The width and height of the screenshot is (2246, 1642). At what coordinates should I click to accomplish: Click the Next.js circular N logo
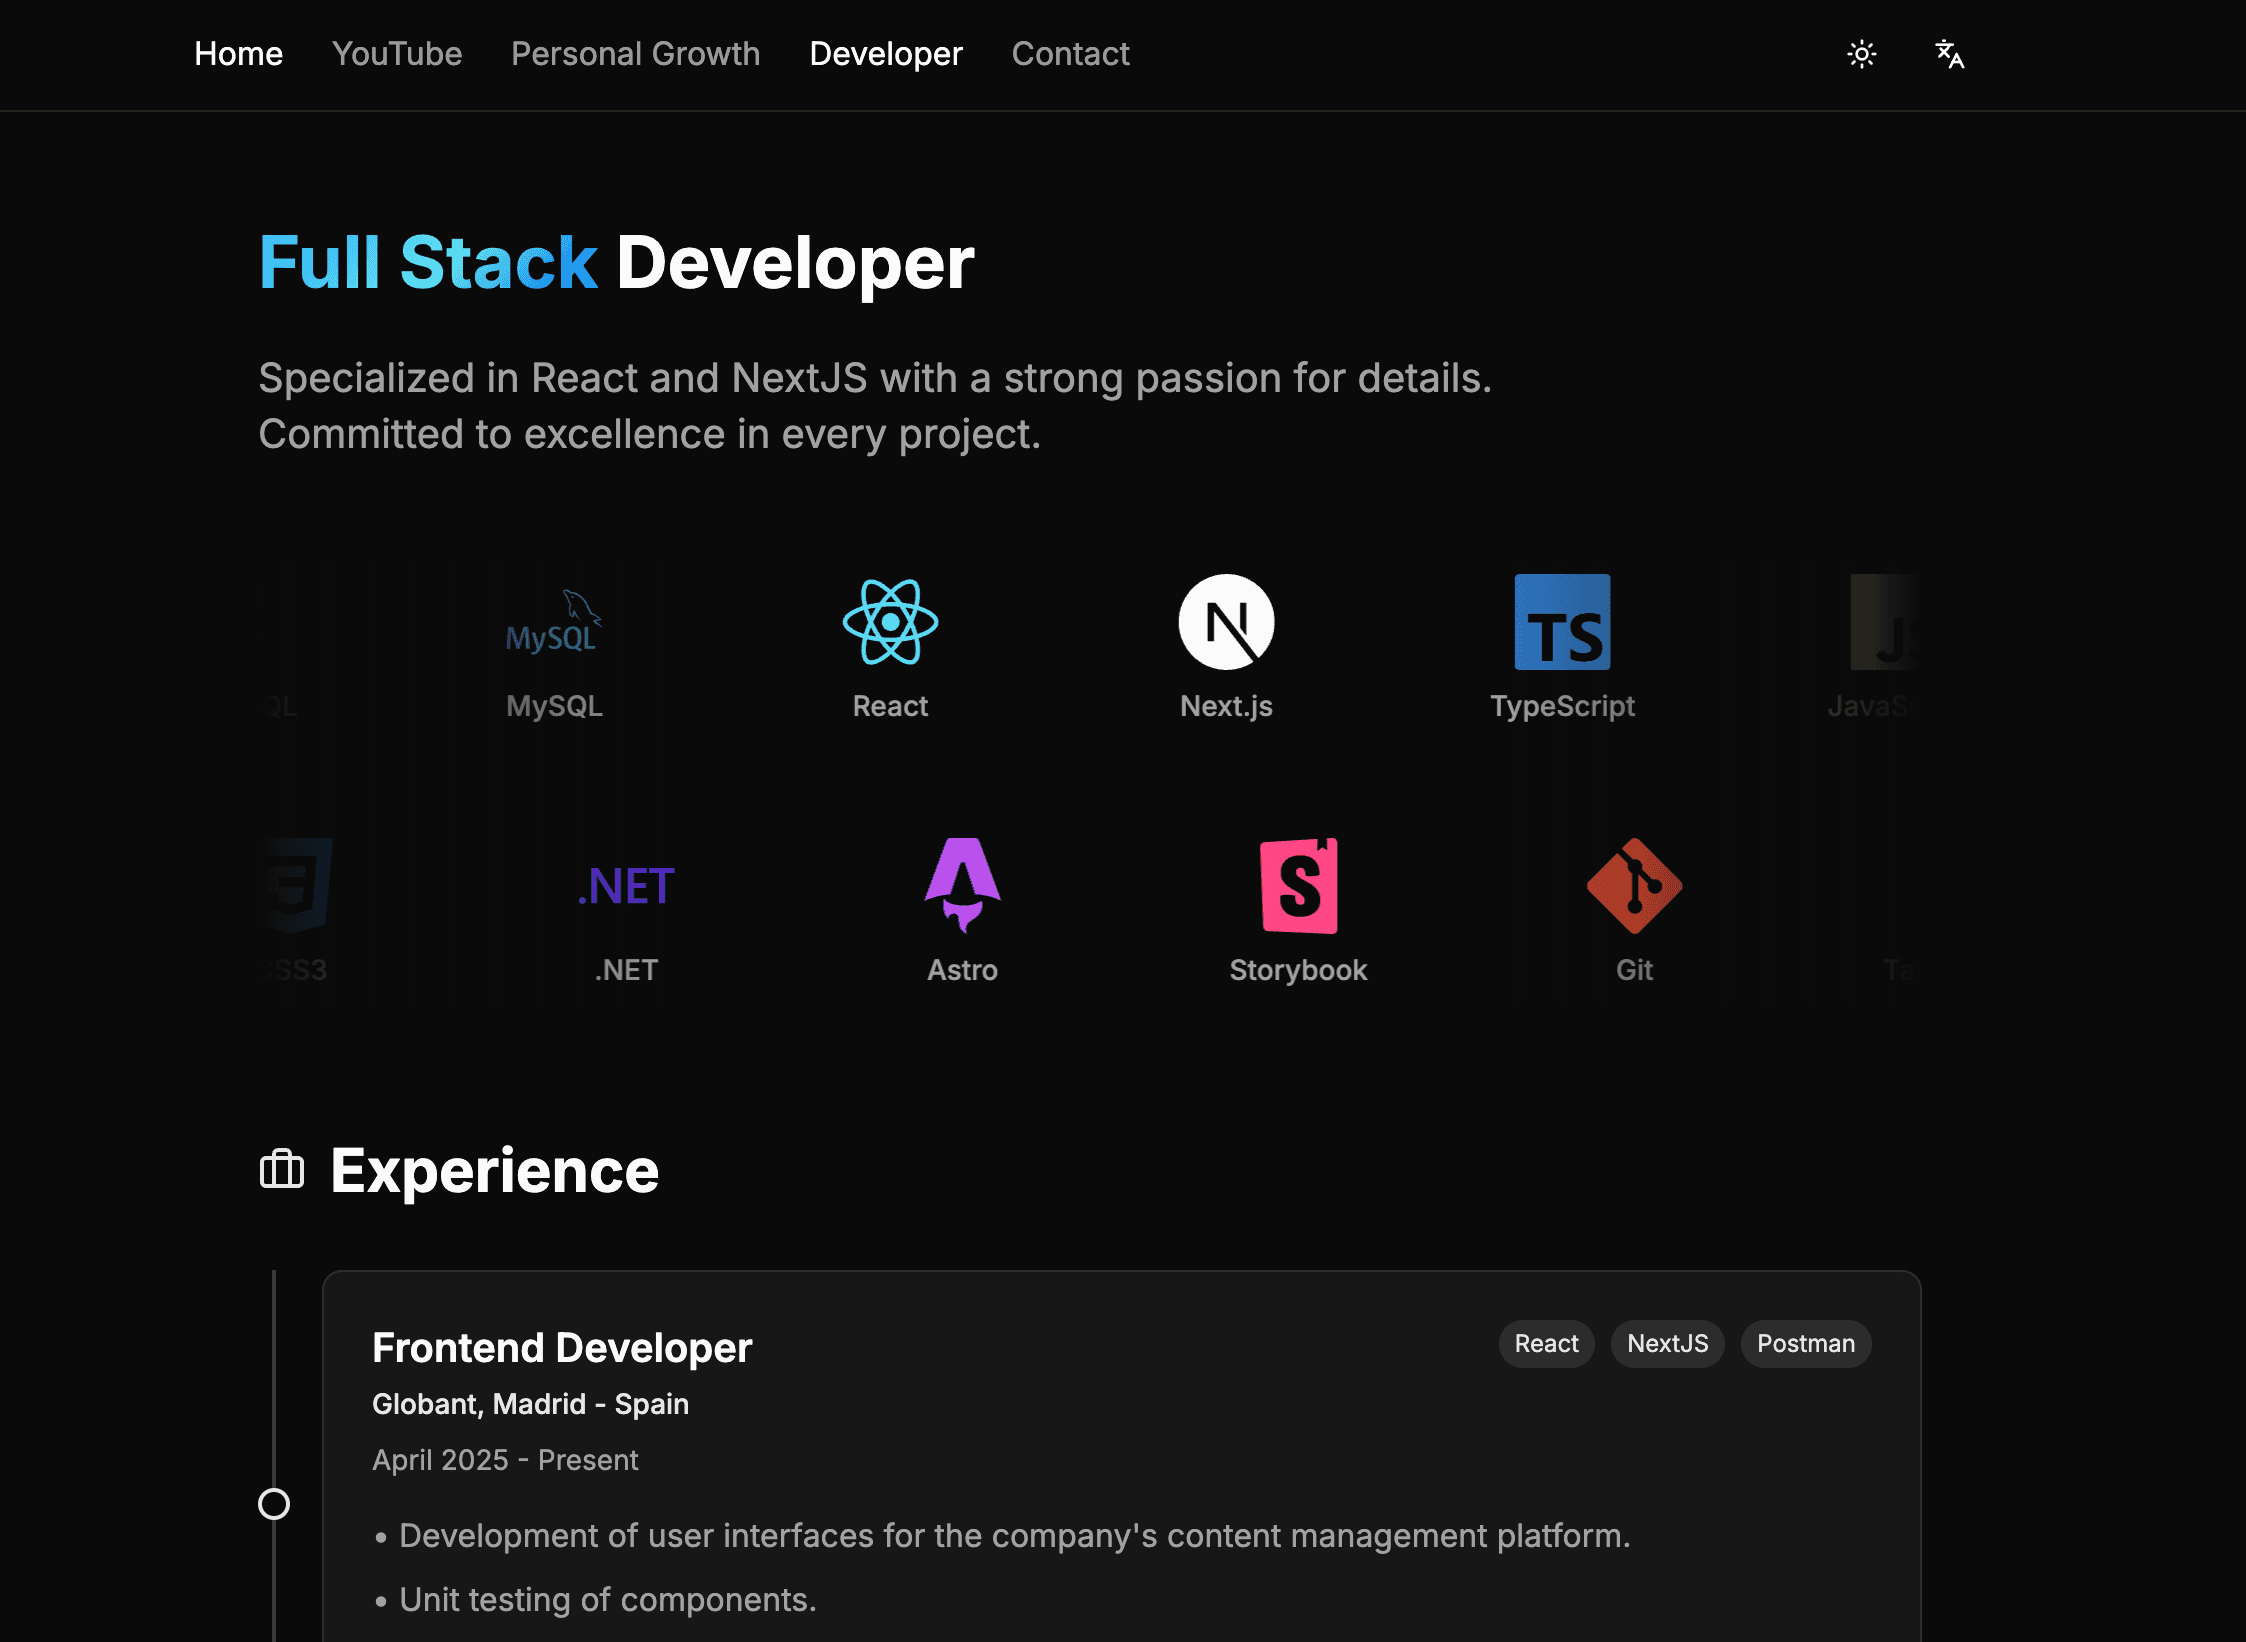pos(1226,622)
